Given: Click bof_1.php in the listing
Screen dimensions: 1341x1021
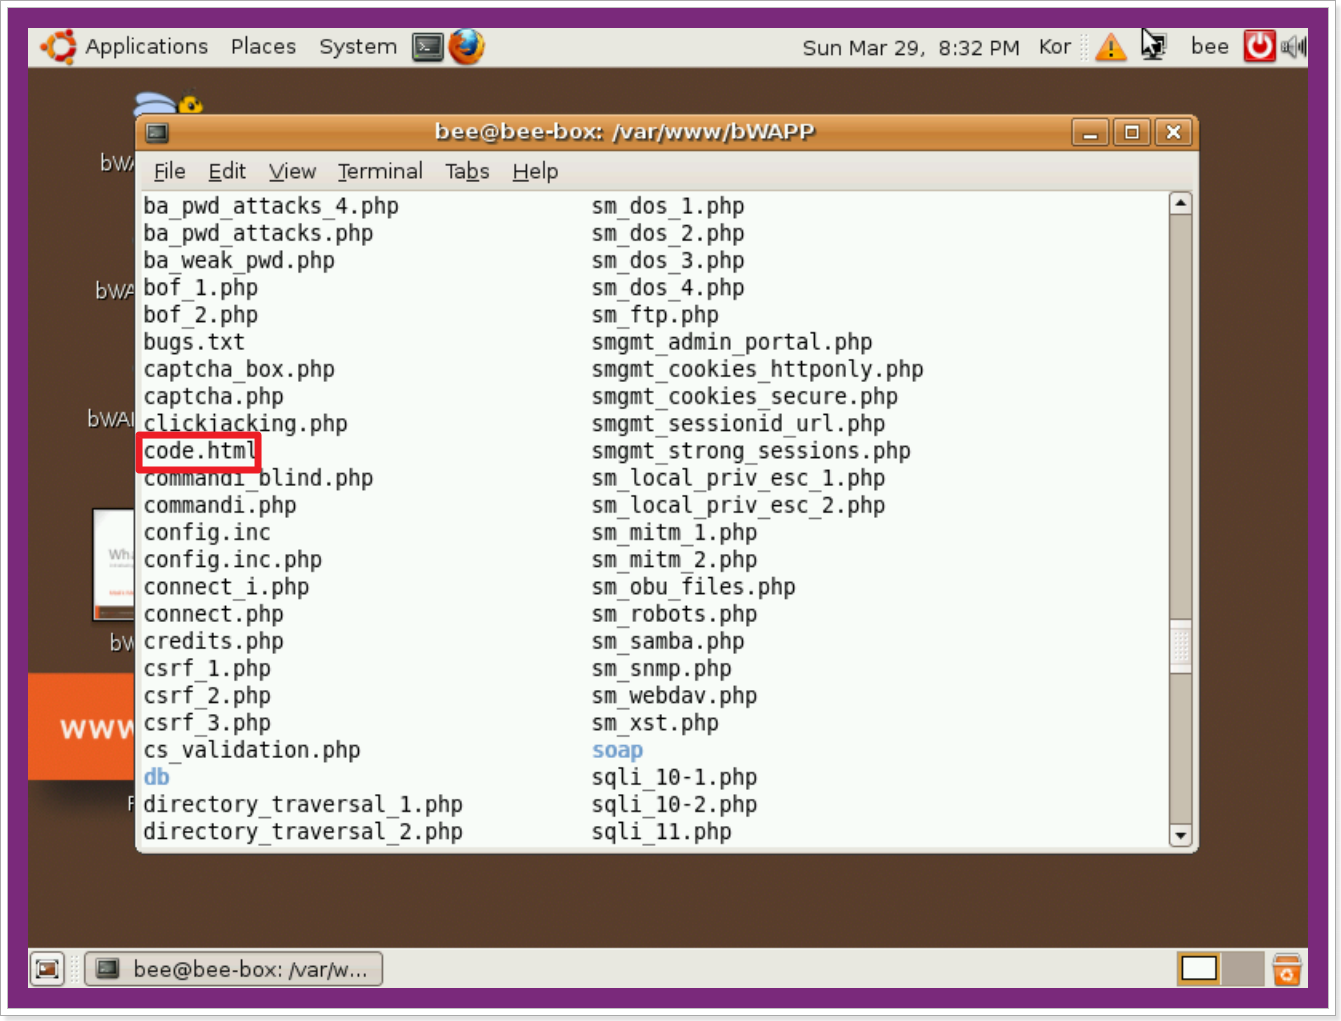Looking at the screenshot, I should (x=200, y=288).
